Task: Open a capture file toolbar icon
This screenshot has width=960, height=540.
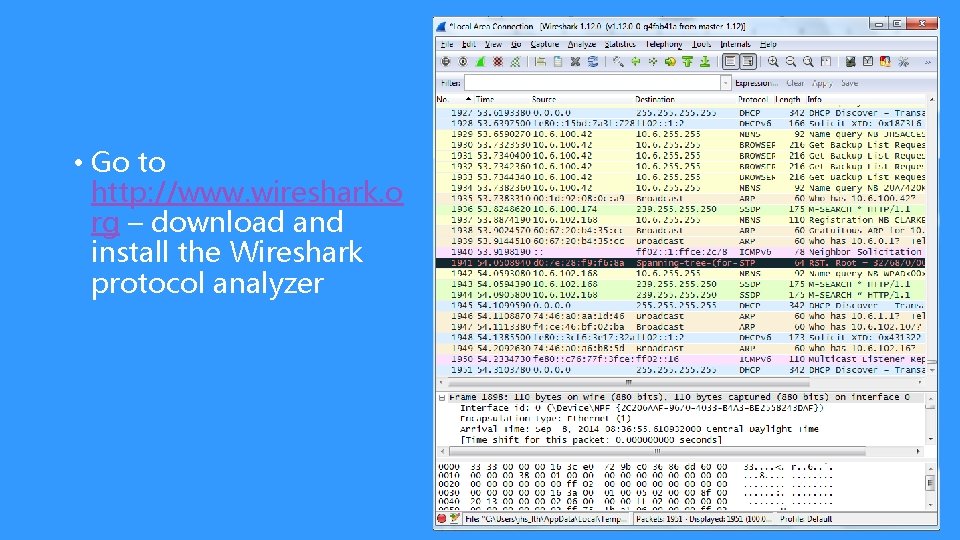Action: pos(540,62)
